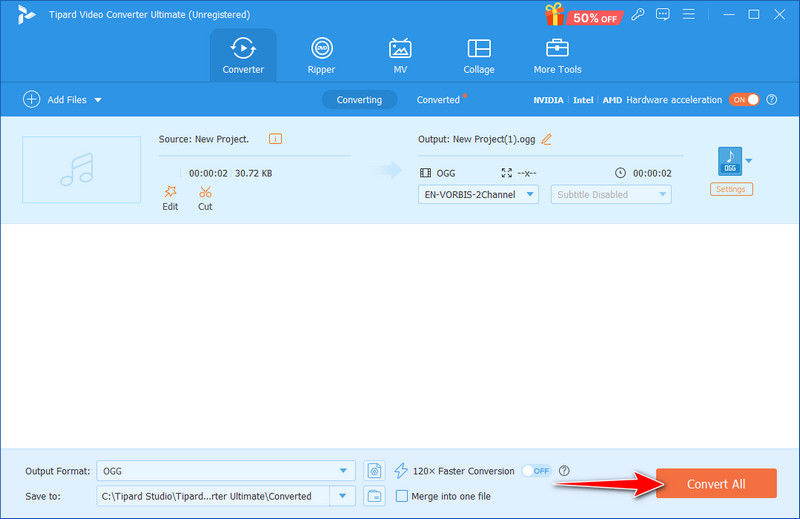Show the Converting list
800x519 pixels.
pos(359,100)
